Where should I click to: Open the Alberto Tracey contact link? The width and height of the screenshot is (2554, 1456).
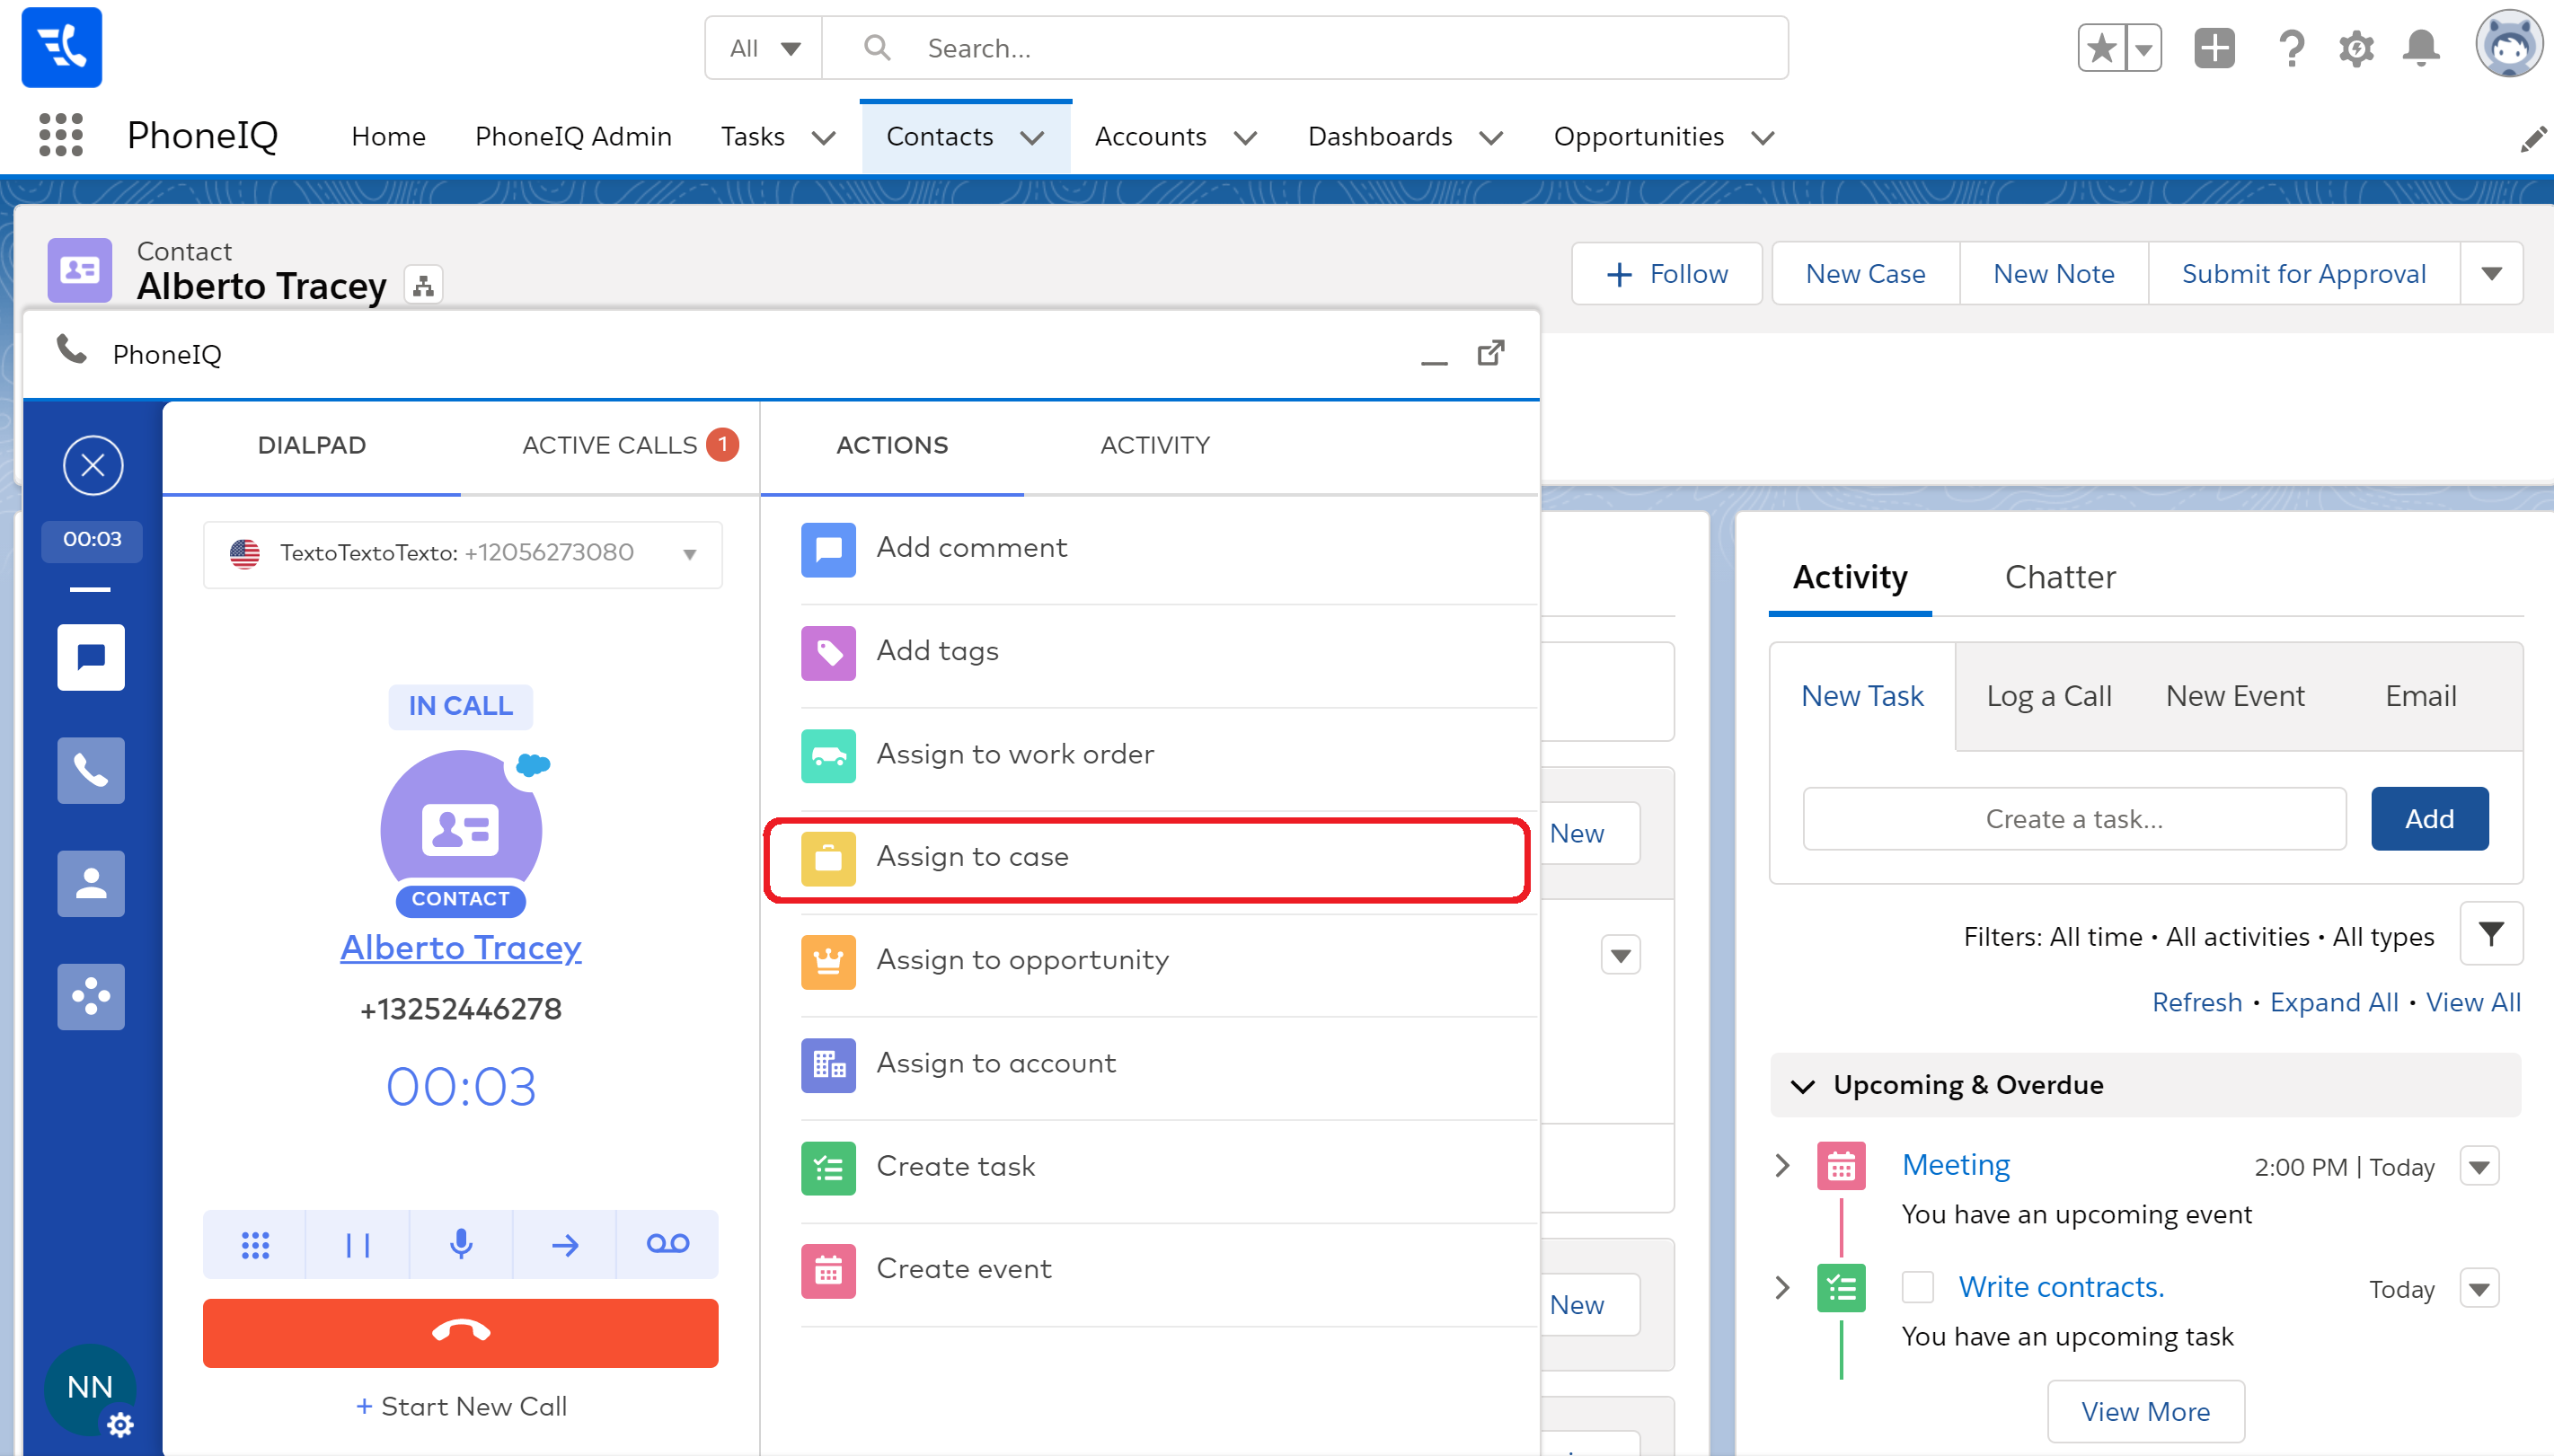click(460, 947)
